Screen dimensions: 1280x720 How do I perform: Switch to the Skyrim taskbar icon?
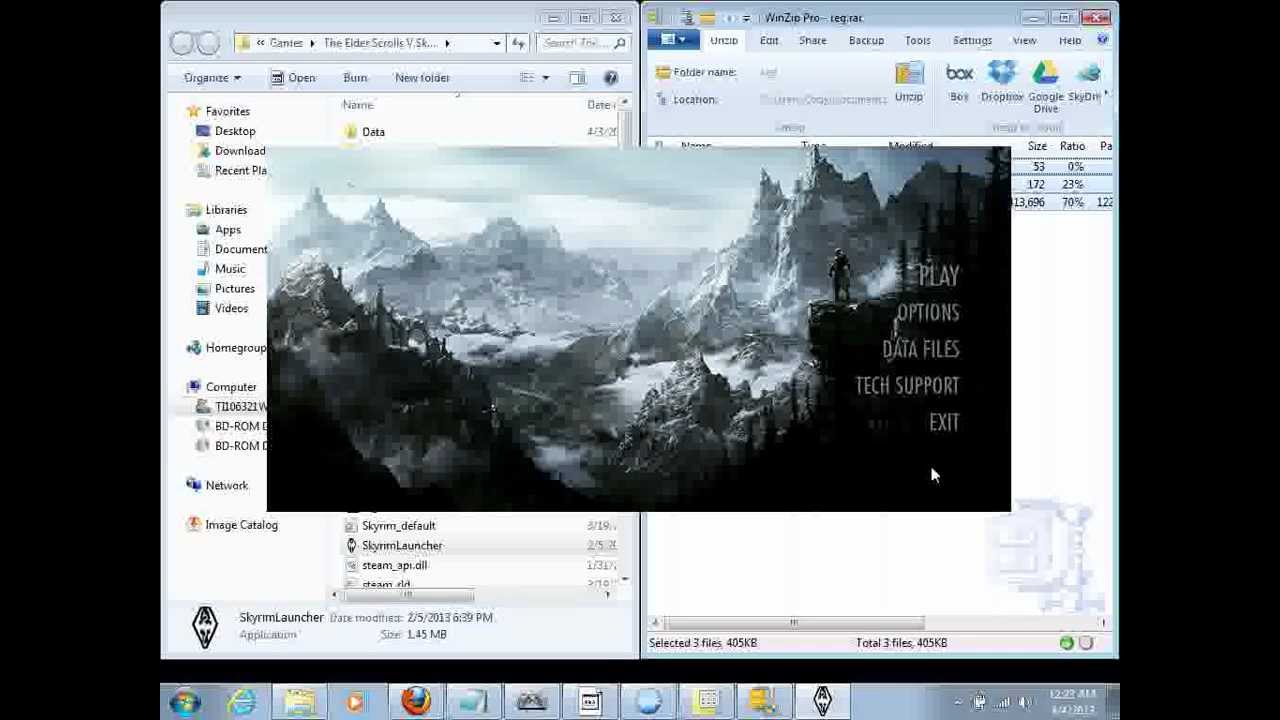822,702
